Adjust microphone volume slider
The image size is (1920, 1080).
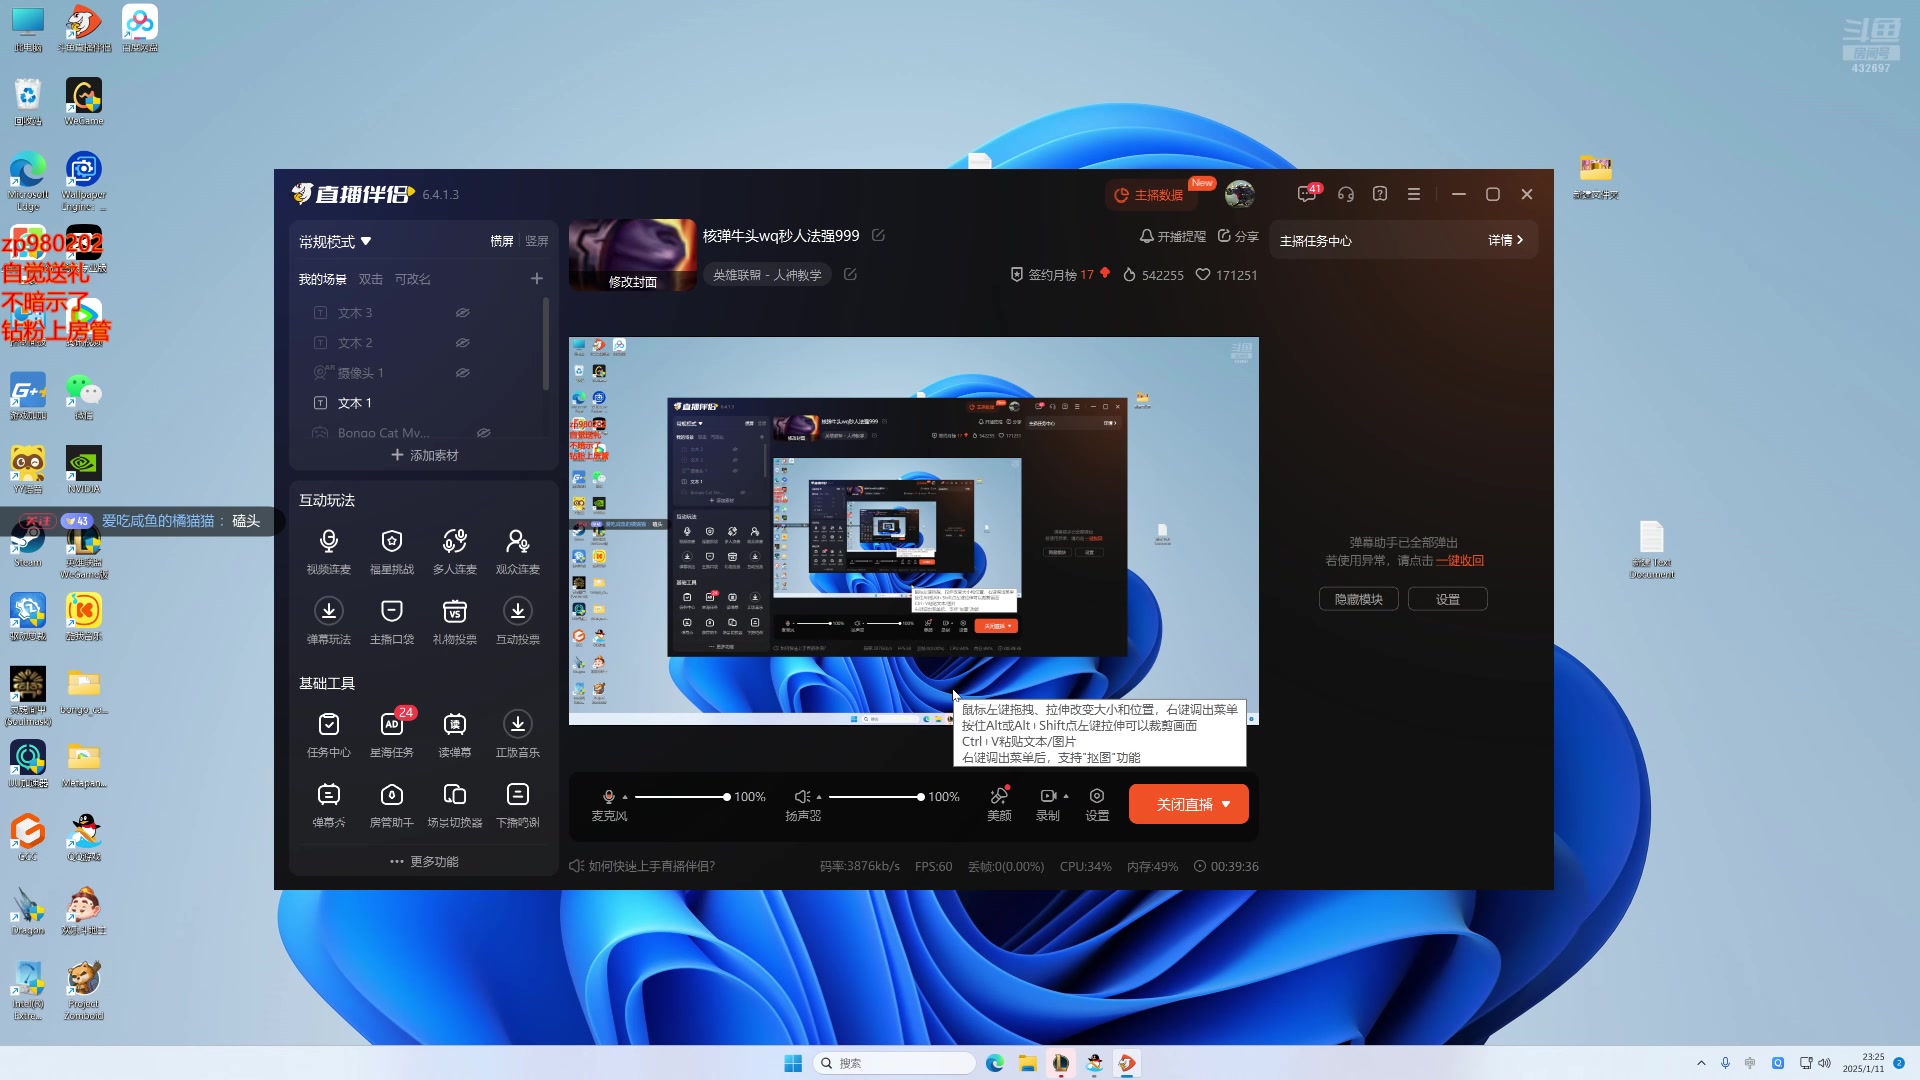[x=681, y=797]
